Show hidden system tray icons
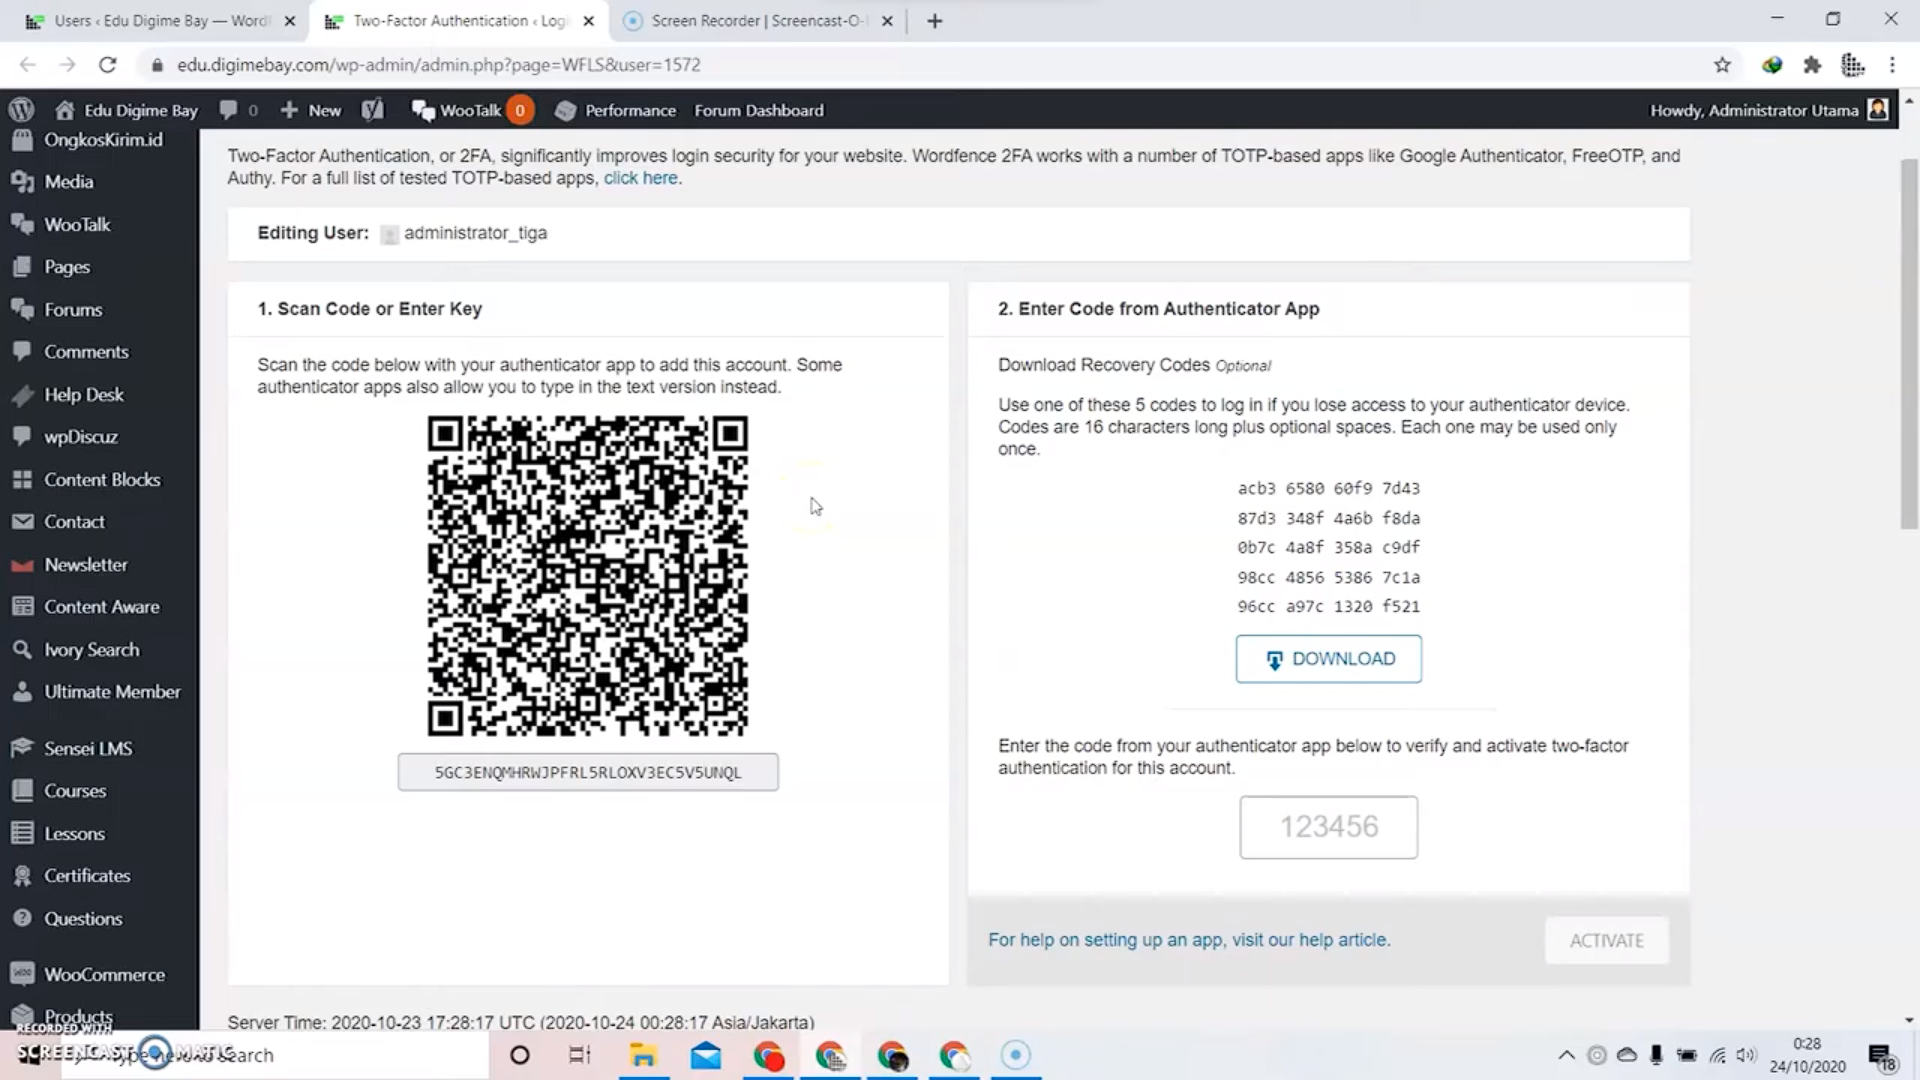This screenshot has width=1920, height=1080. click(x=1567, y=1055)
